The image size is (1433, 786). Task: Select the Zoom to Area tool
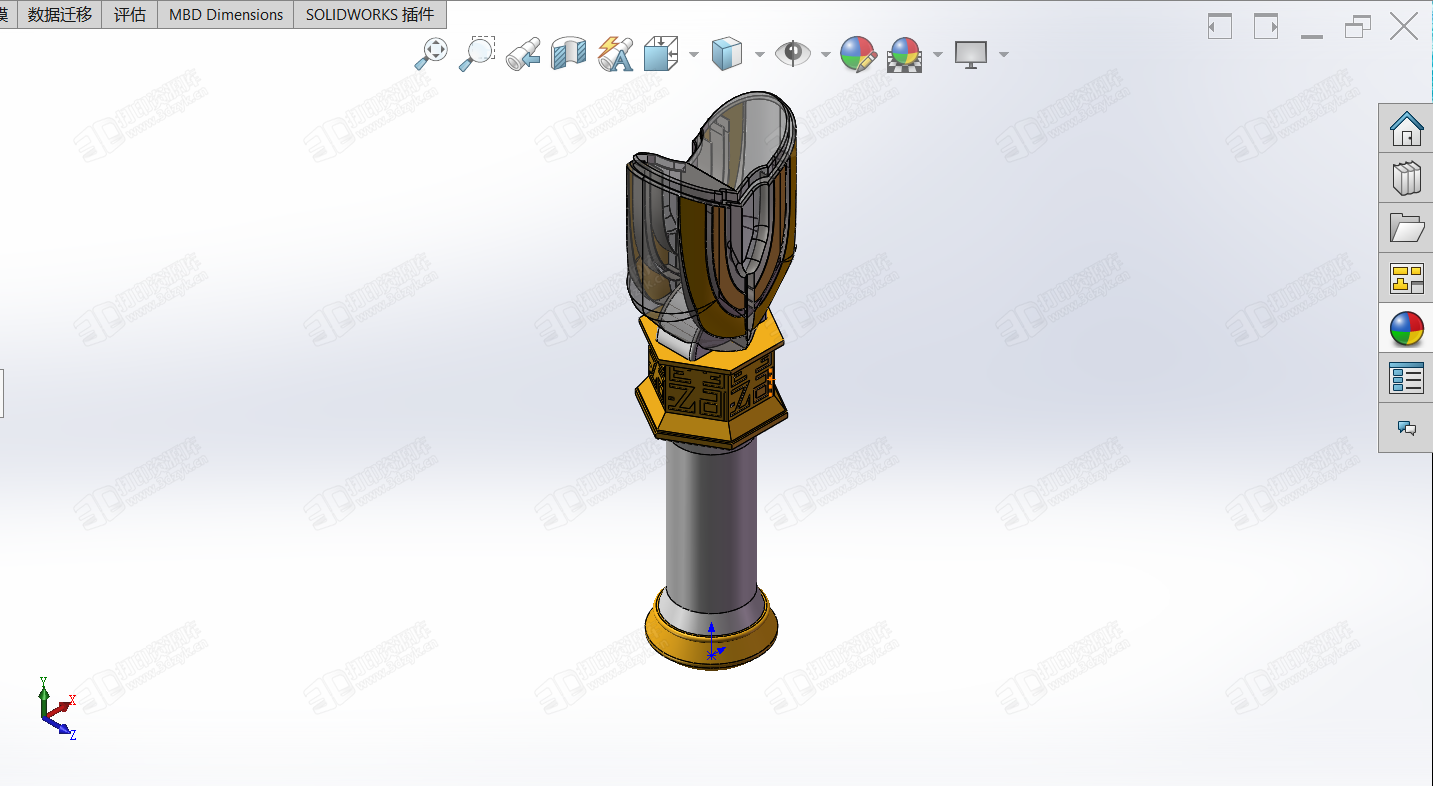point(477,53)
